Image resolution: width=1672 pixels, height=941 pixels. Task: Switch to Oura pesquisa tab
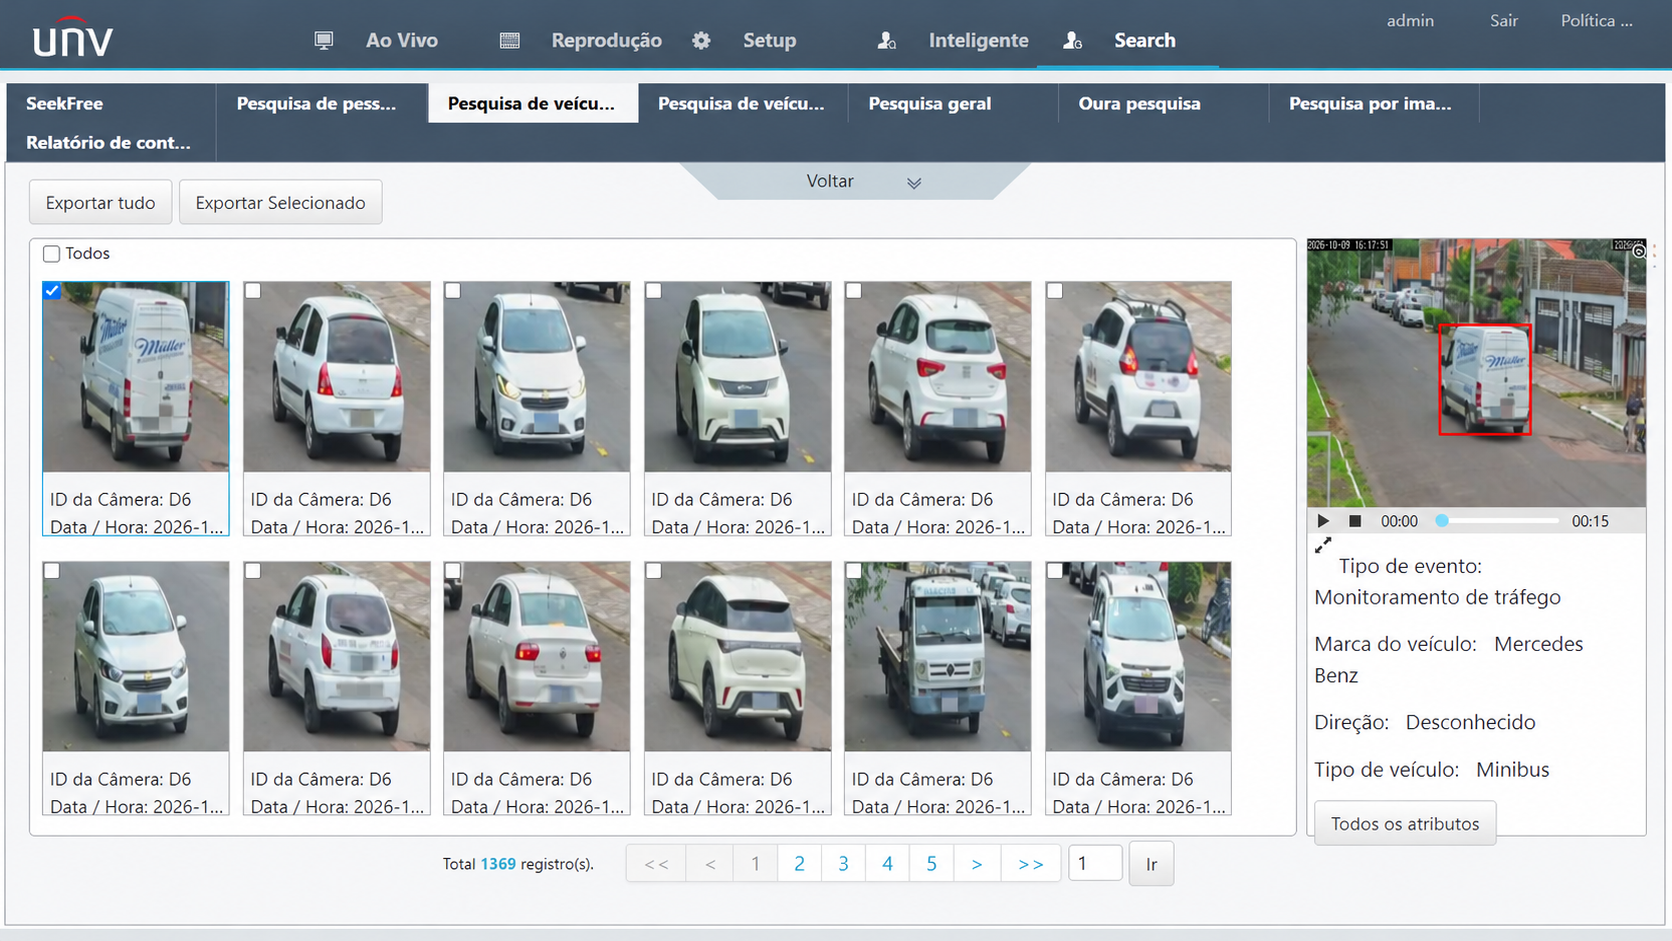coord(1164,103)
